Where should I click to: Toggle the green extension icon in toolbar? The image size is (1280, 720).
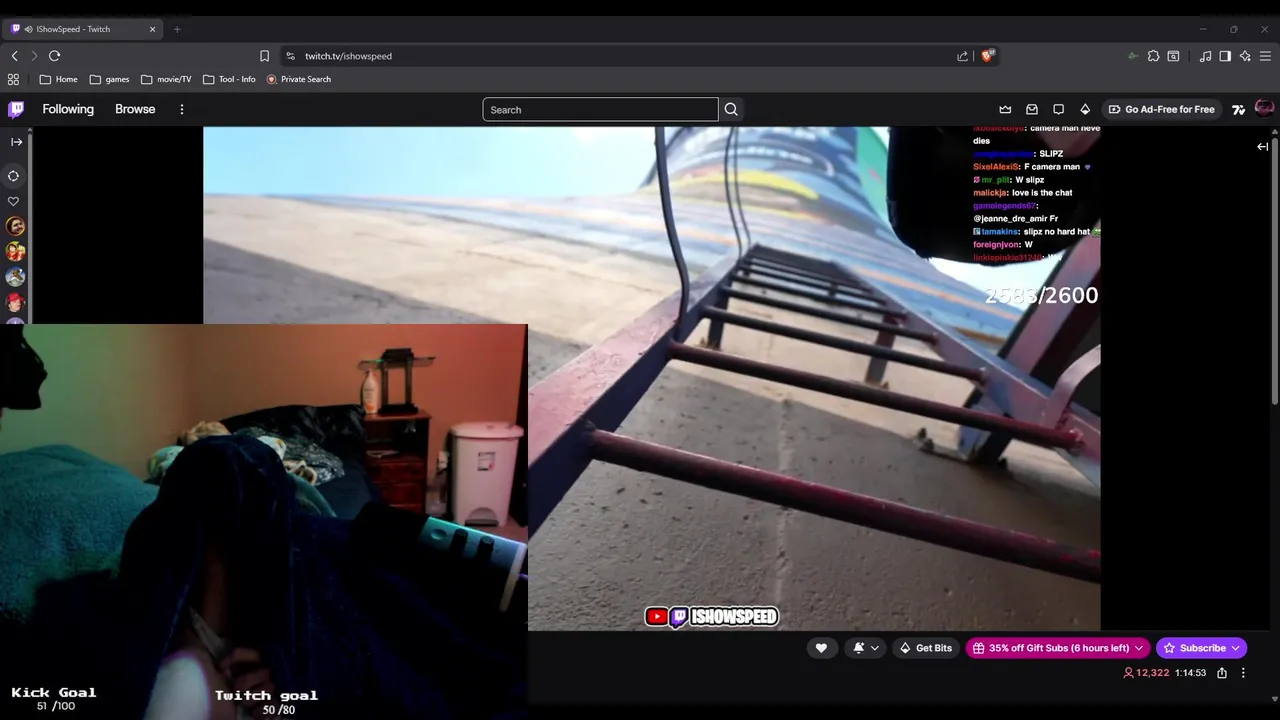tap(1132, 56)
